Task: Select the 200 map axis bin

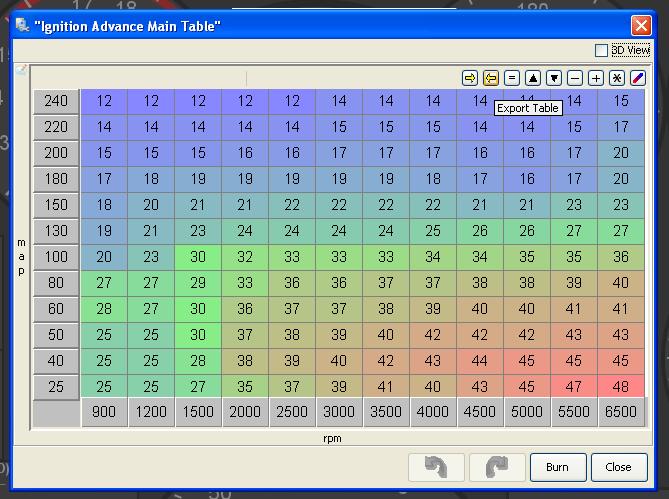Action: click(56, 153)
